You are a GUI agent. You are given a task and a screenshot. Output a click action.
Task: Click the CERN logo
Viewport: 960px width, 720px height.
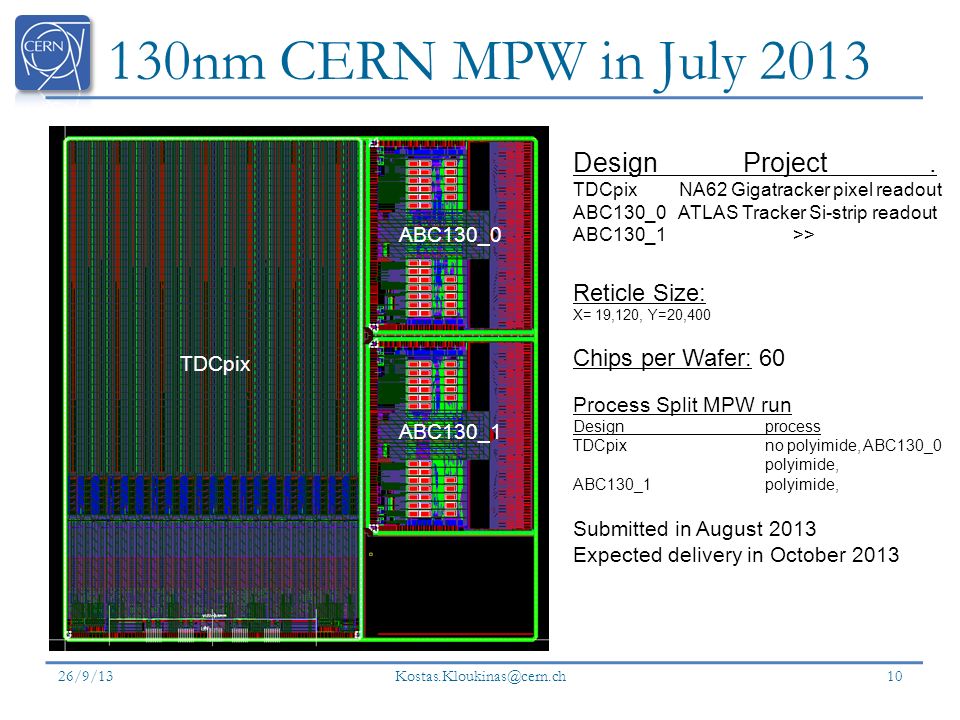pyautogui.click(x=53, y=54)
